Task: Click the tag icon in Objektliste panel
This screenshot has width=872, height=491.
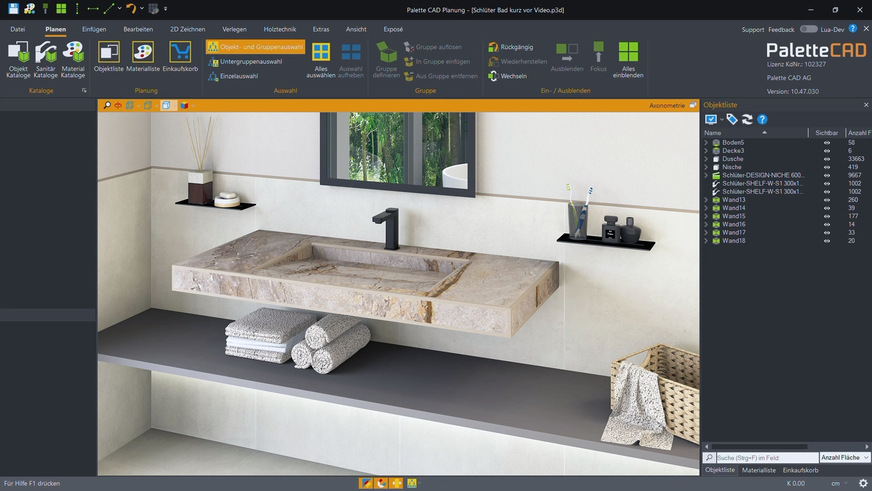Action: click(731, 119)
